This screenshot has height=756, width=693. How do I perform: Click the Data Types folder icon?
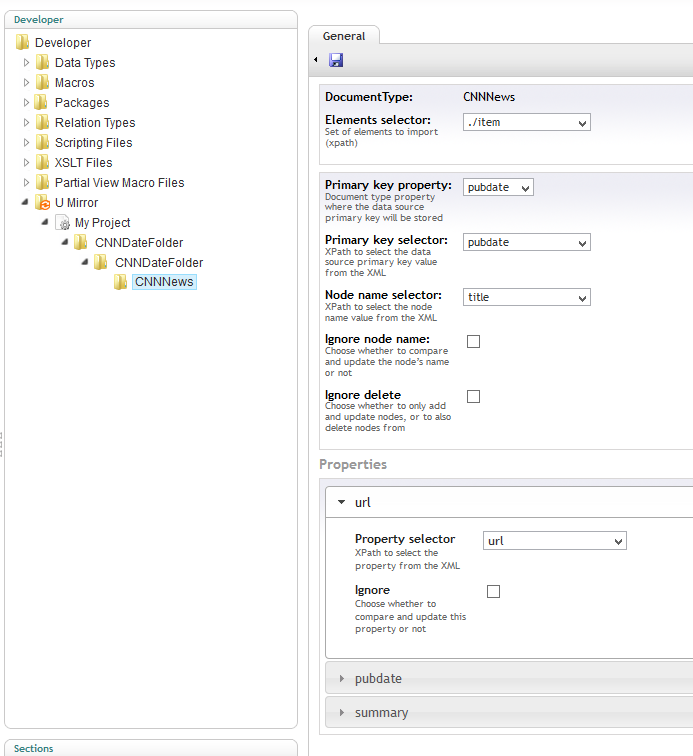[42, 63]
